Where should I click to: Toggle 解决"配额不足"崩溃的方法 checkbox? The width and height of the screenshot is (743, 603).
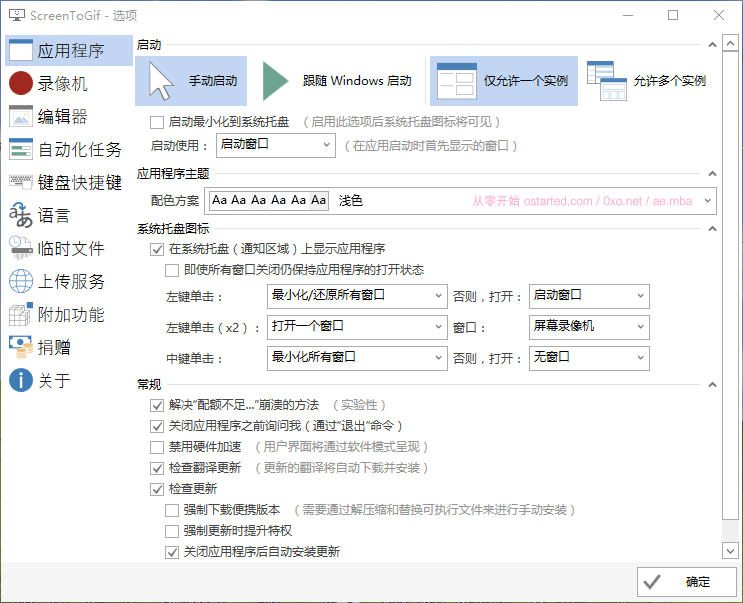[157, 405]
